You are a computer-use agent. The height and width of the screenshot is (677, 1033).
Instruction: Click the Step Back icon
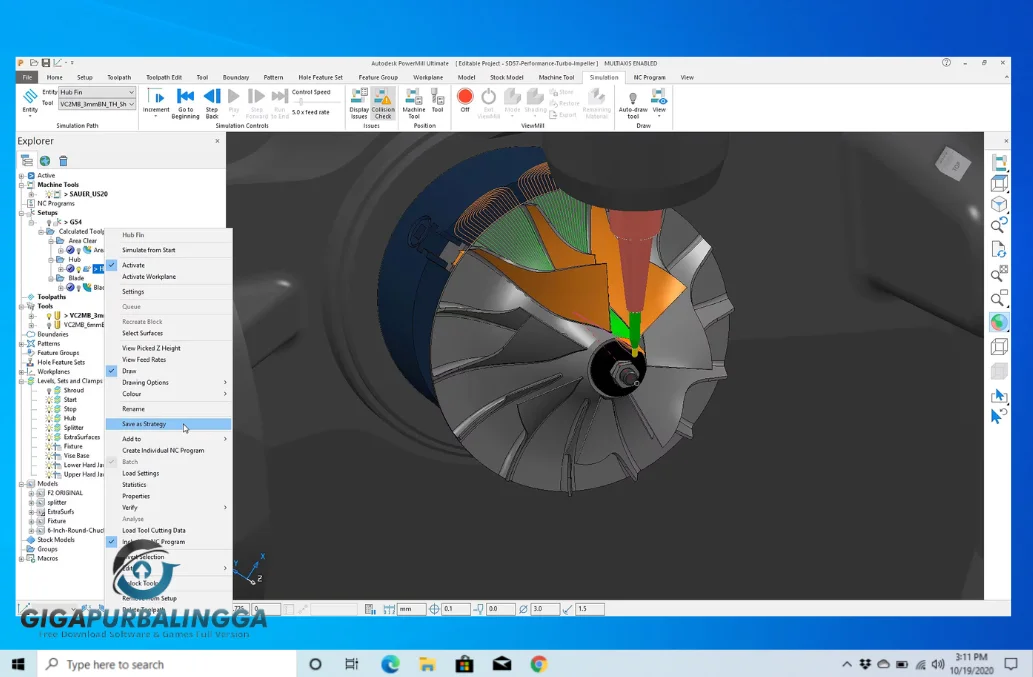click(212, 97)
